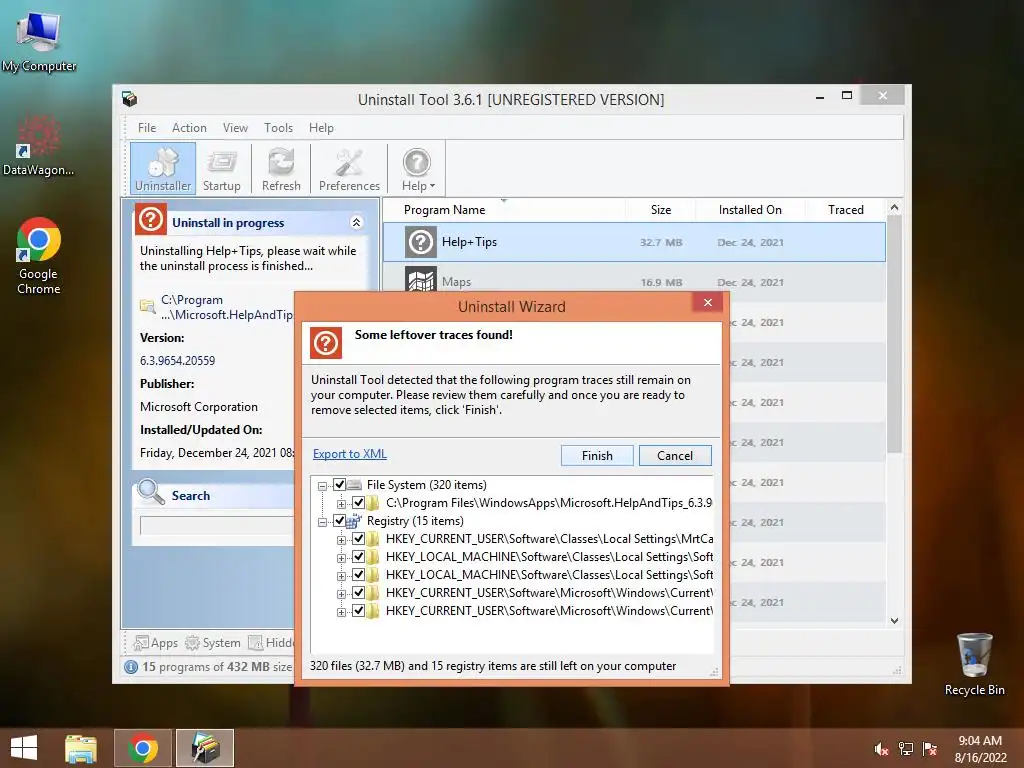Image resolution: width=1024 pixels, height=768 pixels.
Task: Uncheck the C:\Program Files\WindowsApps checkbox
Action: (x=359, y=502)
